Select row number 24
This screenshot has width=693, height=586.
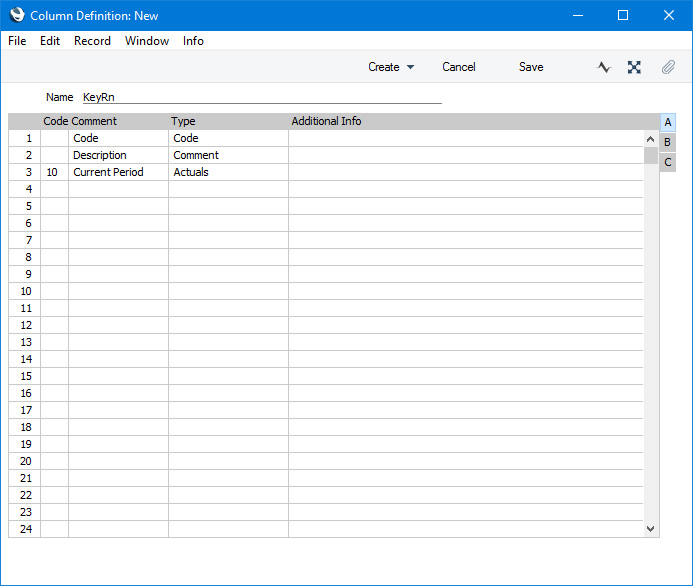25,529
